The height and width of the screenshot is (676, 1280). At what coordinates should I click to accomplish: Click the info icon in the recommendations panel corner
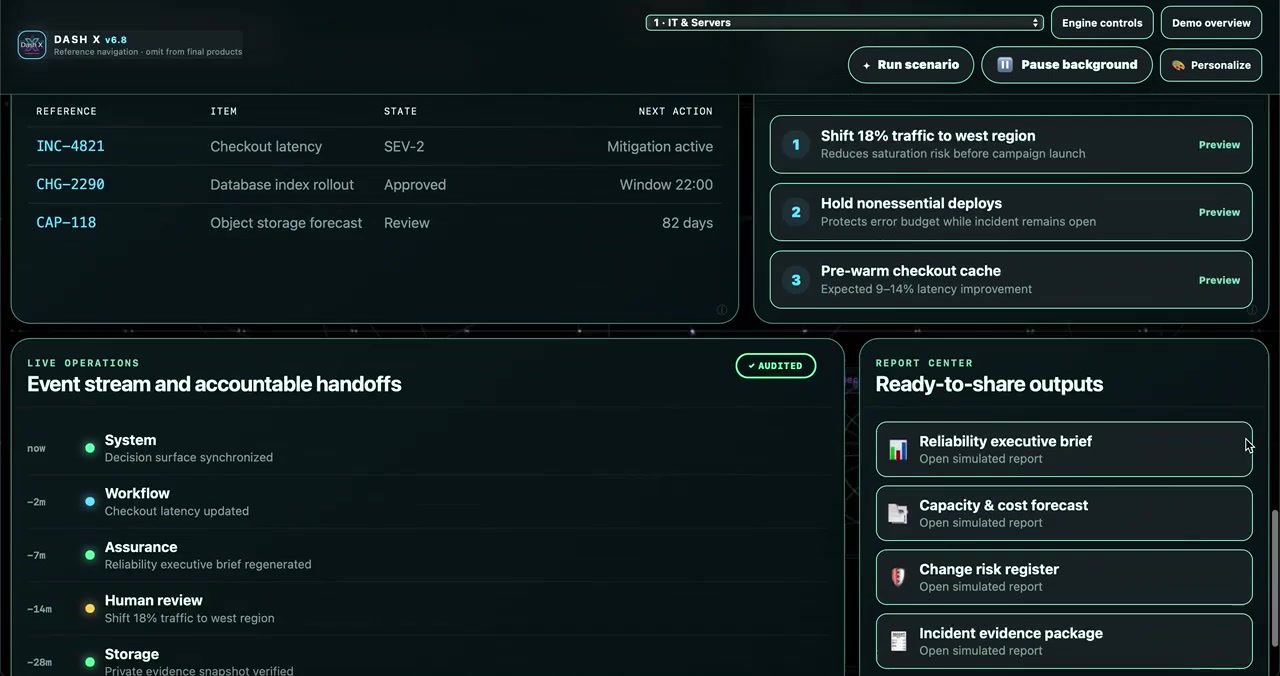1252,310
